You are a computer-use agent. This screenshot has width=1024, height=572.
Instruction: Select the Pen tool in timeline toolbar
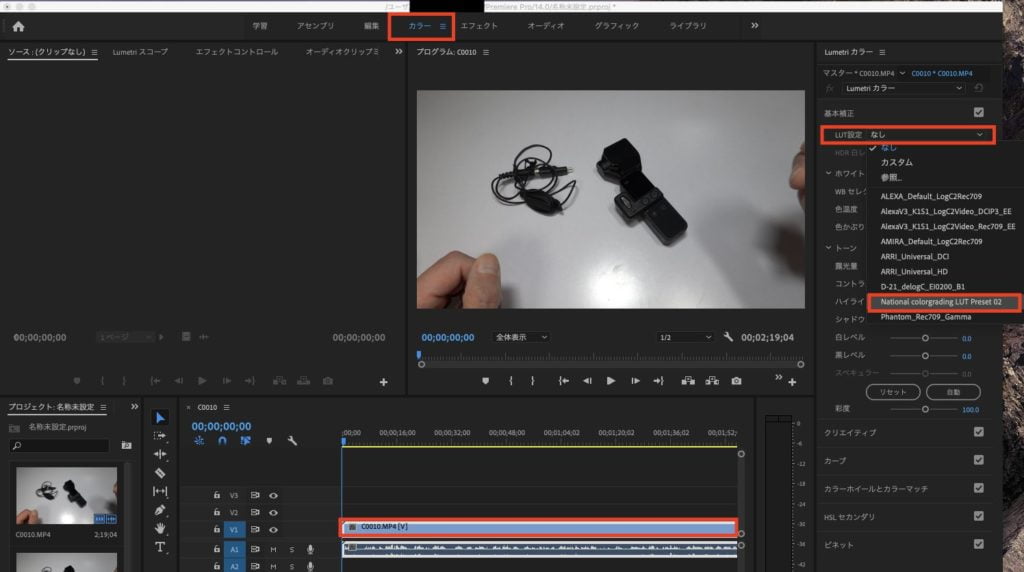point(160,510)
